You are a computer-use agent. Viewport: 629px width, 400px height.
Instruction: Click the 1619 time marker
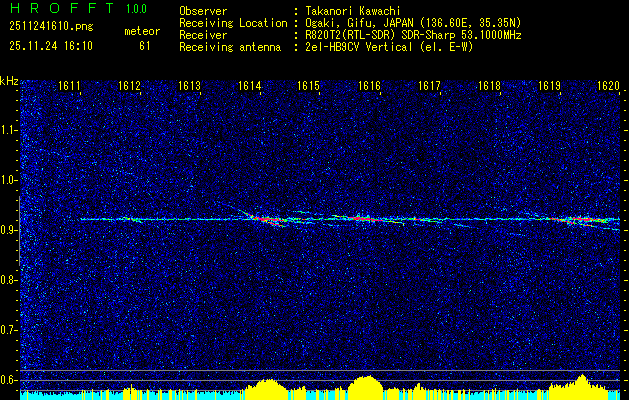coord(549,86)
